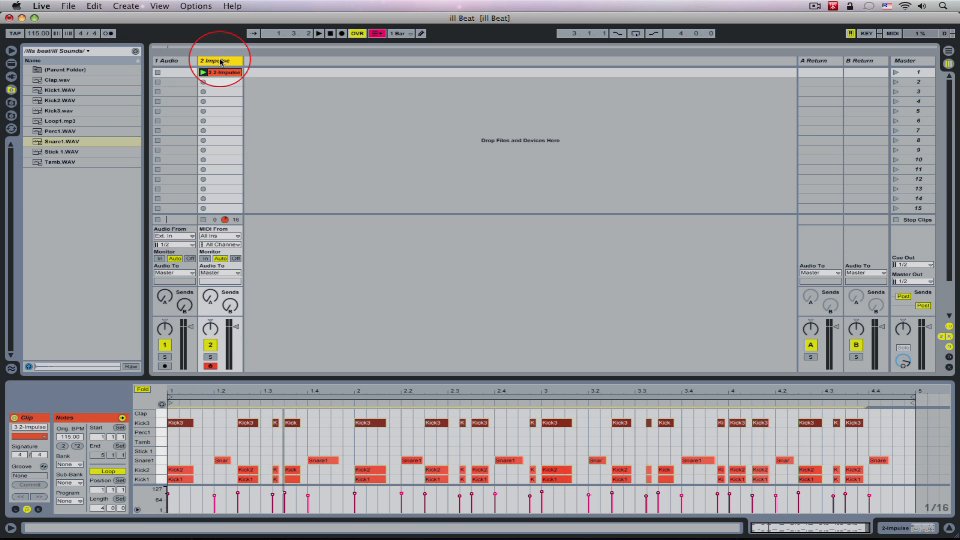Launch the 3 2-Impulse clip play triangle
Viewport: 960px width, 540px height.
(203, 72)
